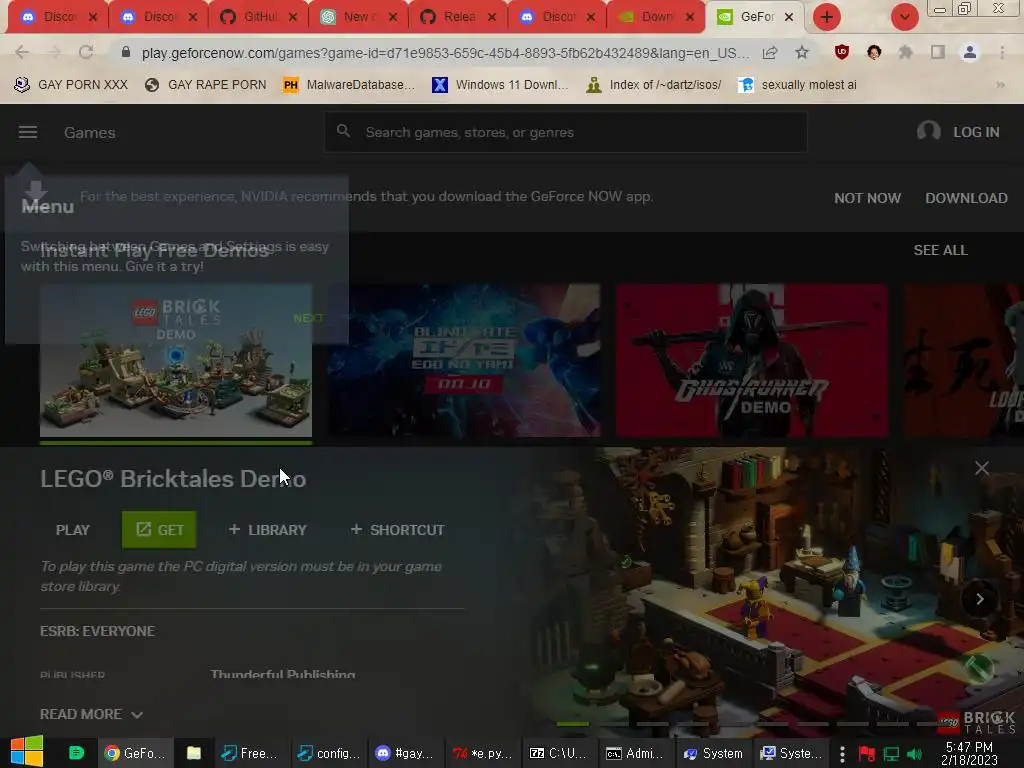Go back with the browser back arrow
1024x768 pixels.
(22, 53)
